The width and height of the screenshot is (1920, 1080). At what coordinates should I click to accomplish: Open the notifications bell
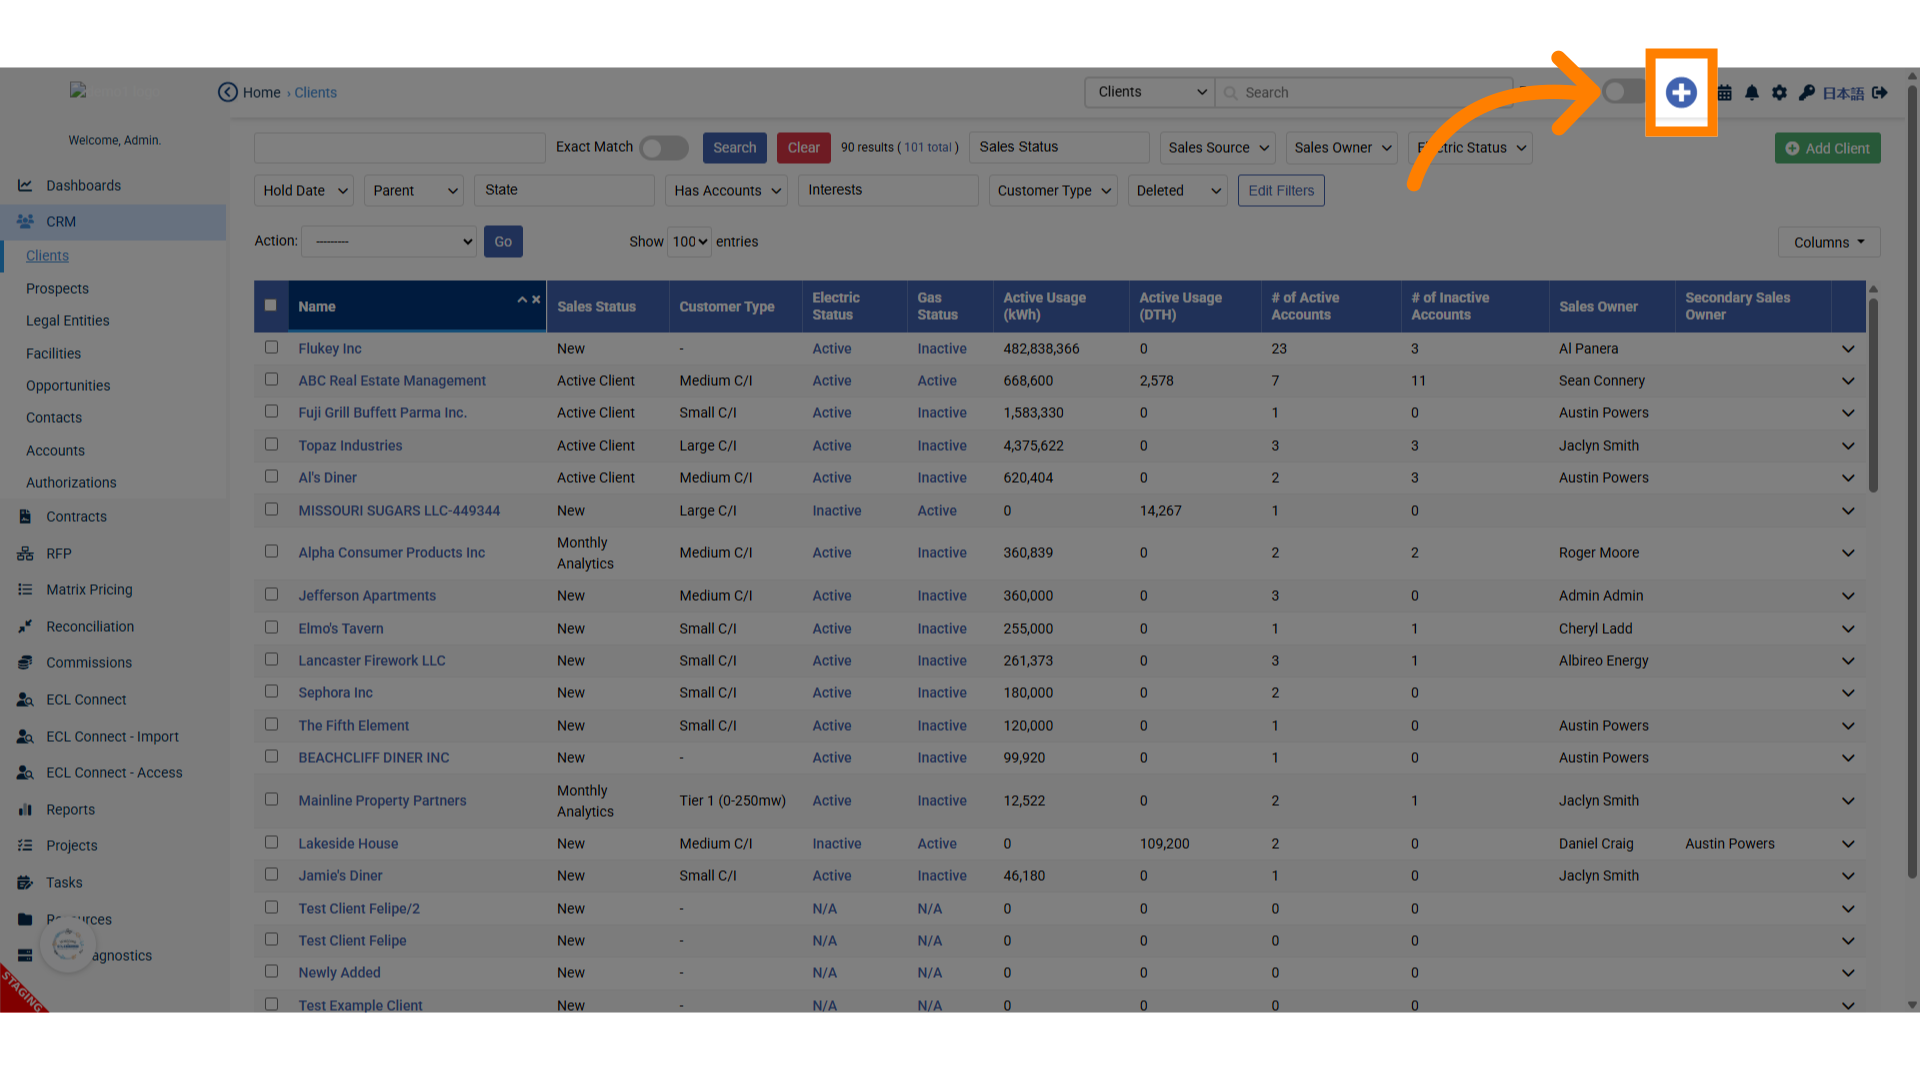click(1752, 93)
